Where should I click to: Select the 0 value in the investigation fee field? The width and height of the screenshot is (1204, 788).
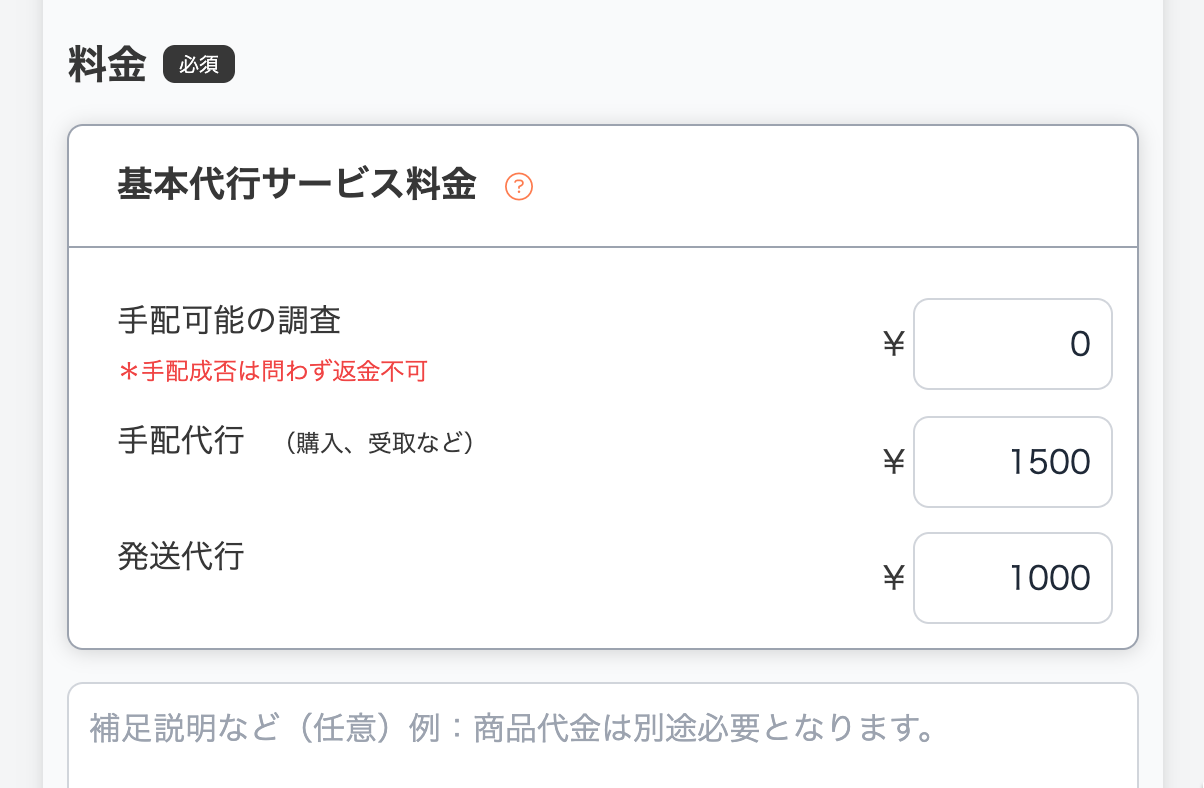click(1080, 344)
